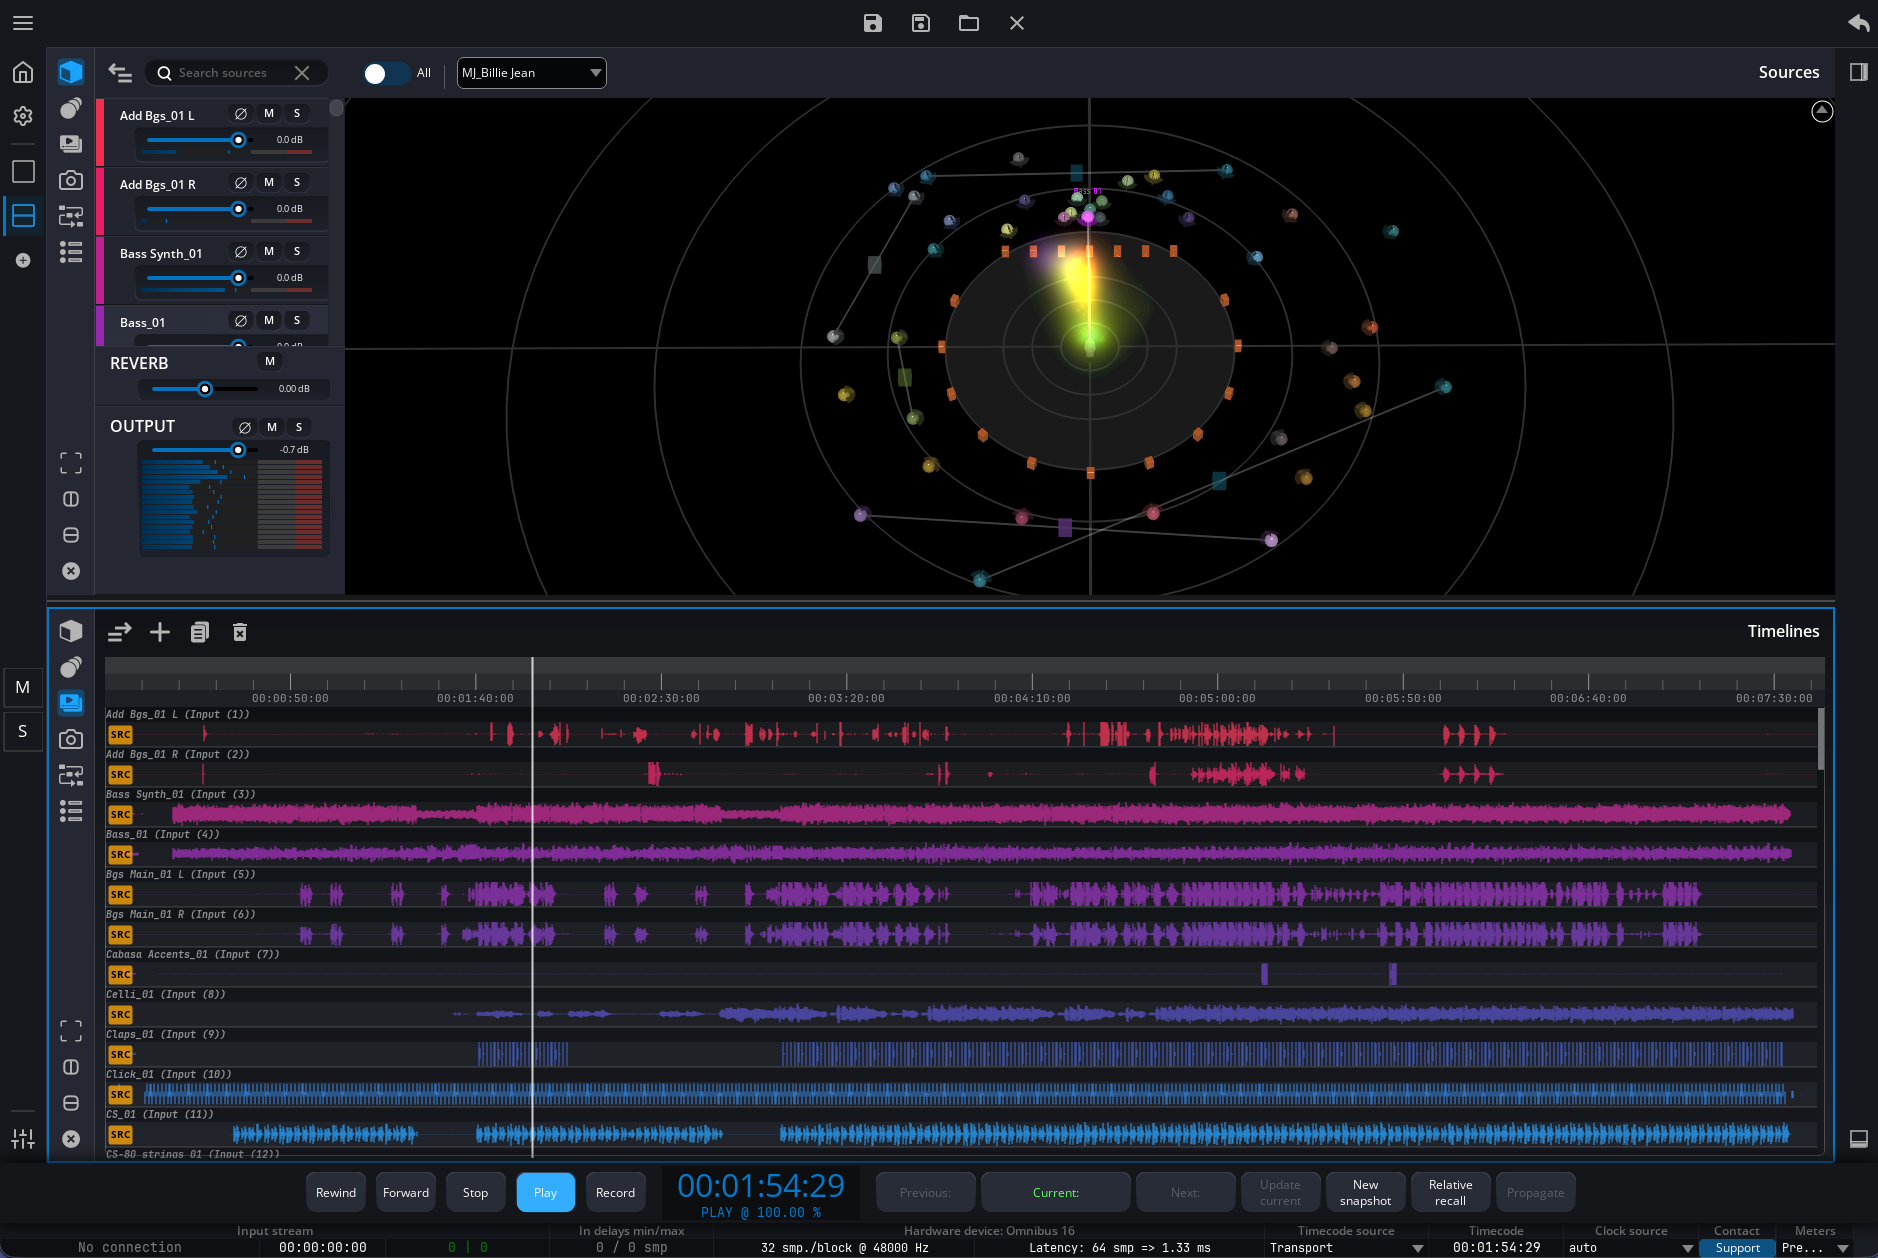
Task: Click the SRC badge on Click_01 track
Action: click(x=120, y=1094)
